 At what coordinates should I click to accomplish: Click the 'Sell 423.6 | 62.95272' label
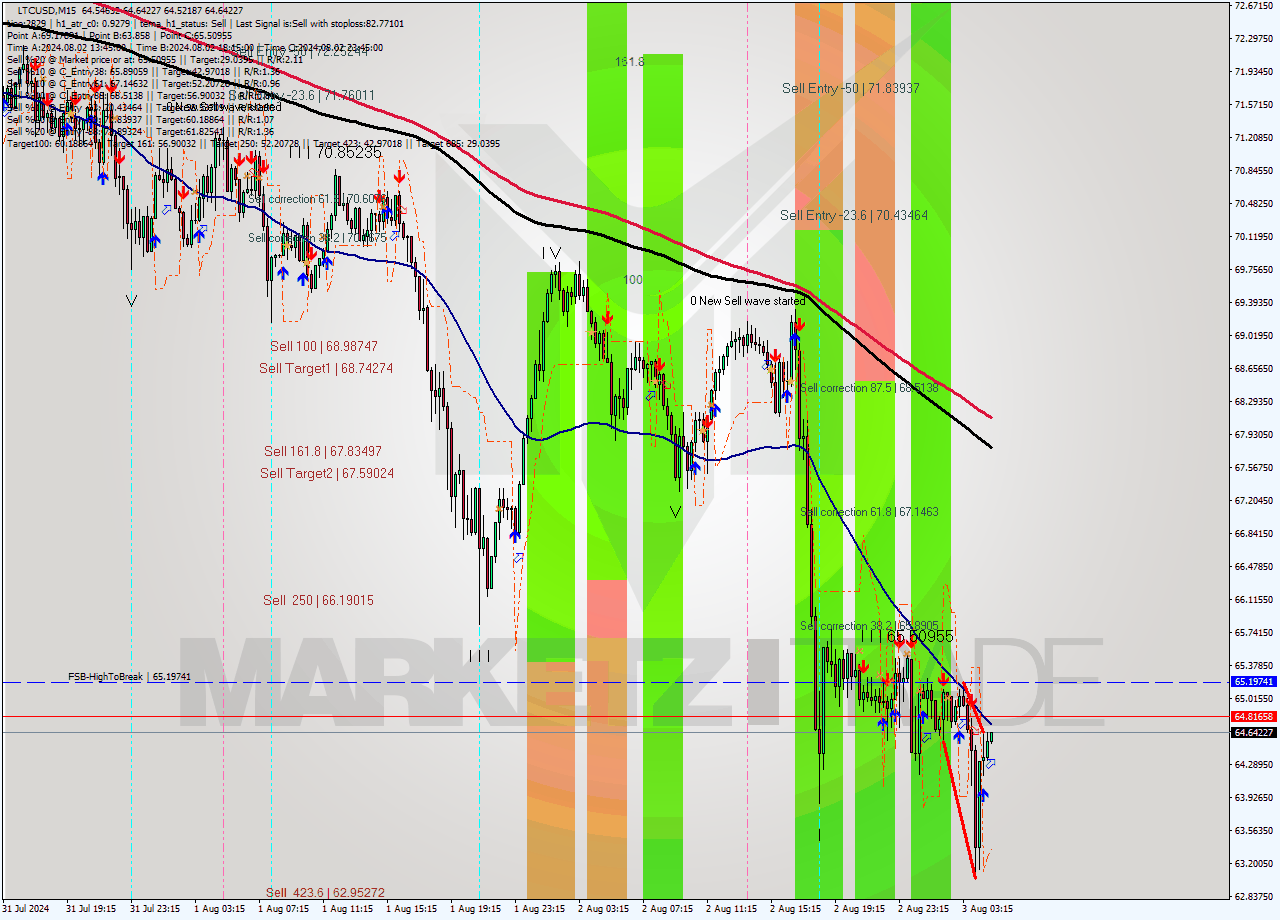pyautogui.click(x=325, y=892)
